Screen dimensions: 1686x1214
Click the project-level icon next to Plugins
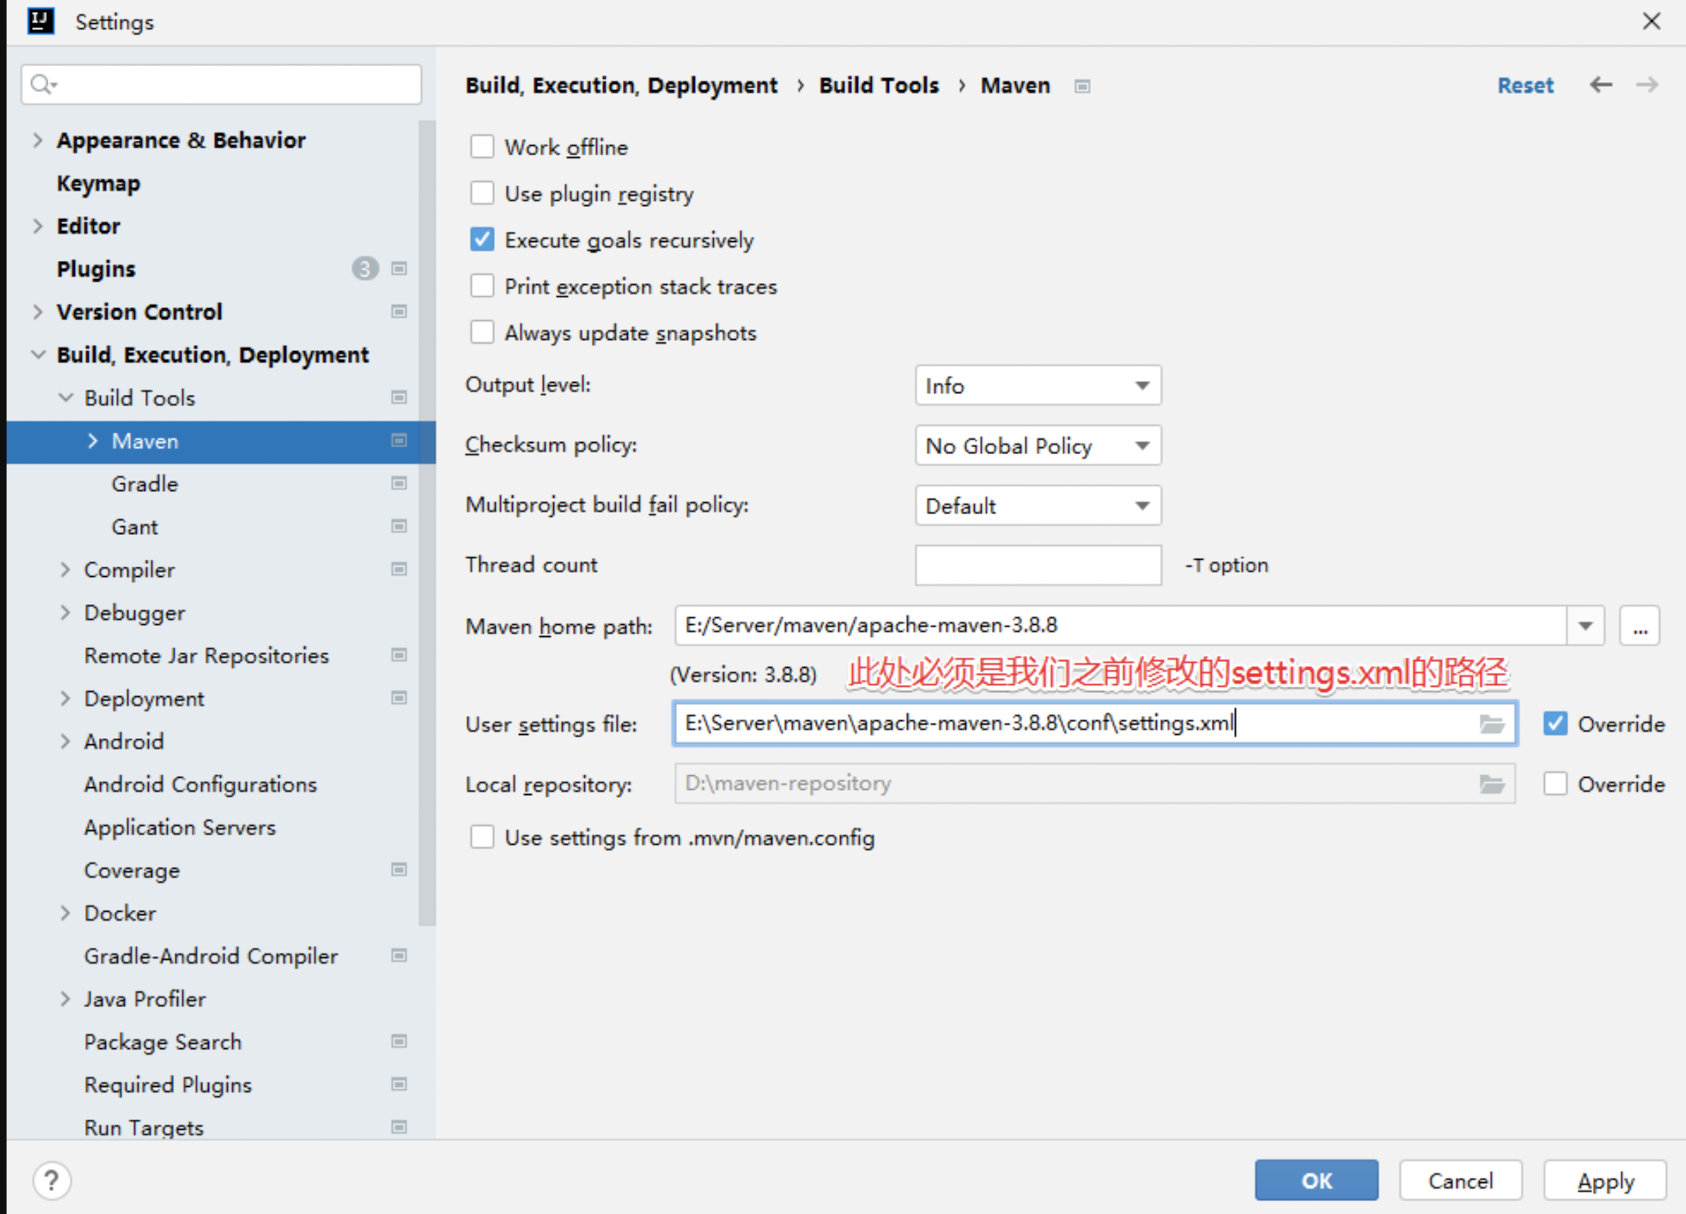pyautogui.click(x=399, y=268)
